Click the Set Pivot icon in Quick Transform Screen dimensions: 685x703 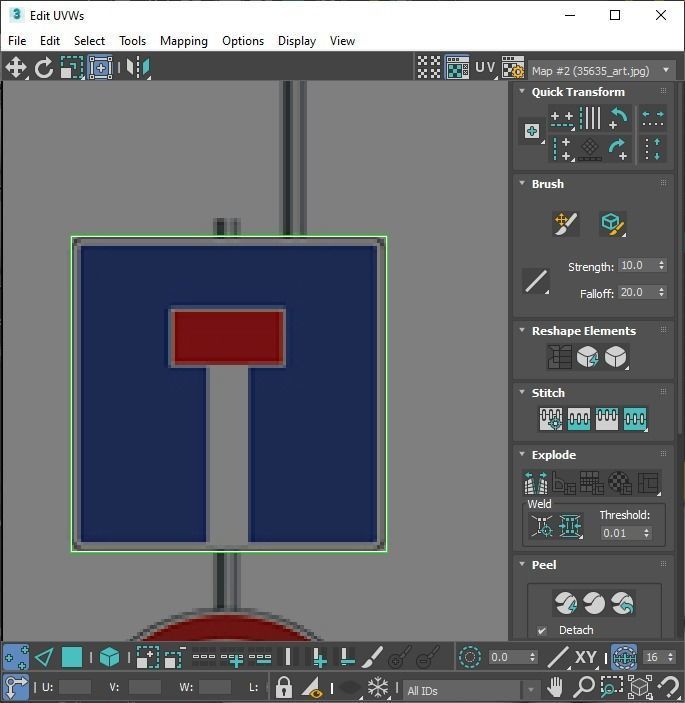click(532, 131)
